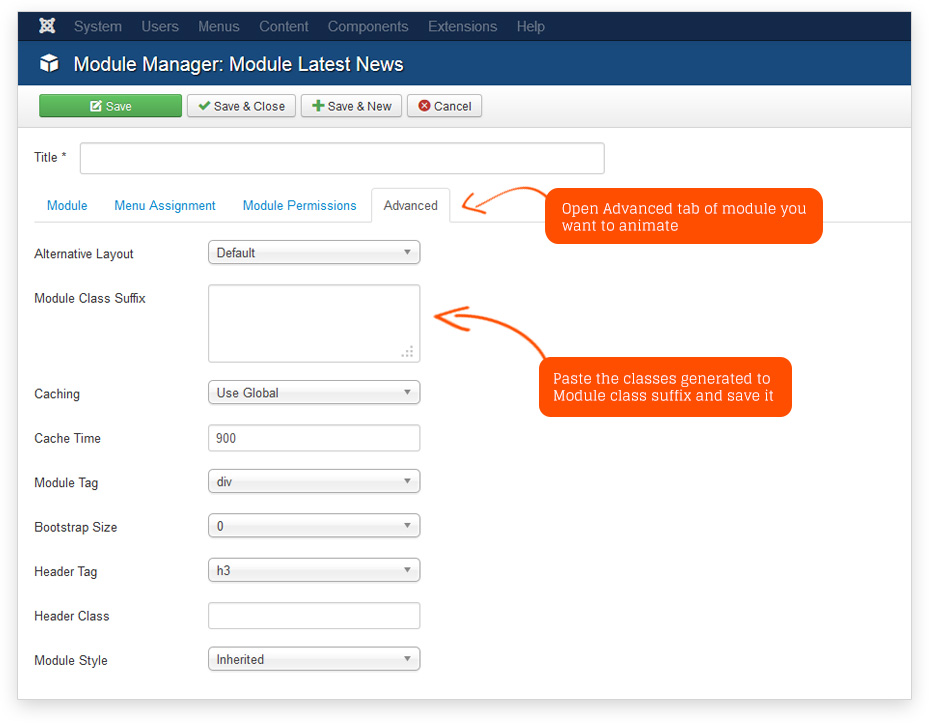
Task: Open the Extensions menu
Action: (462, 26)
